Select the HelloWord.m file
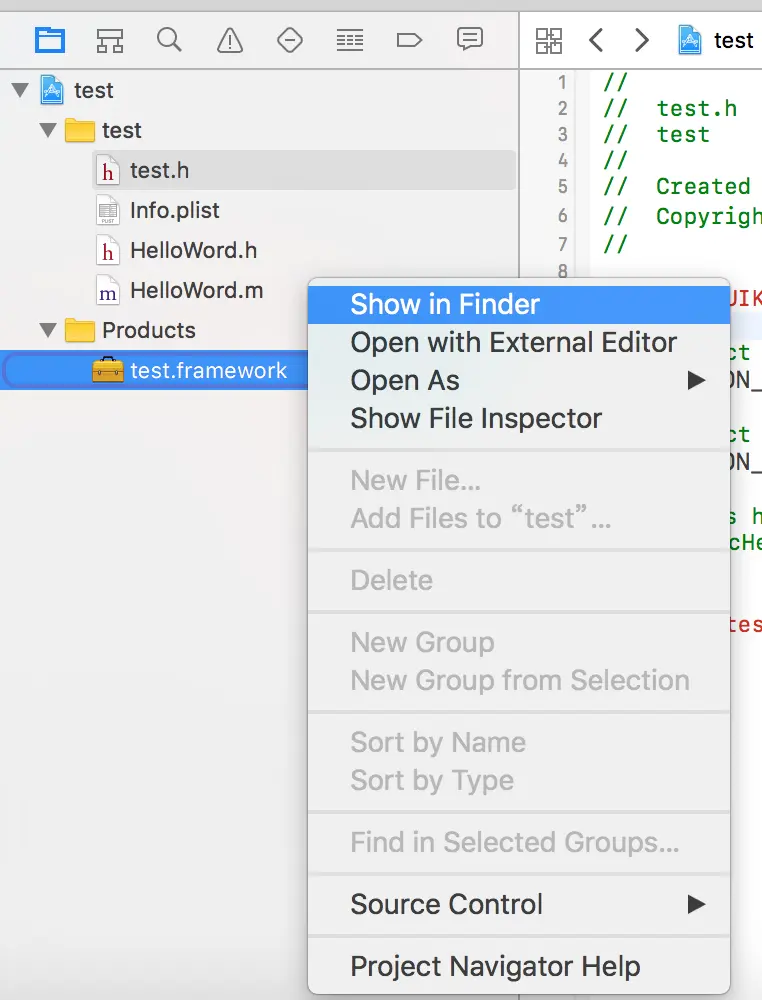Image resolution: width=762 pixels, height=1000 pixels. click(196, 290)
